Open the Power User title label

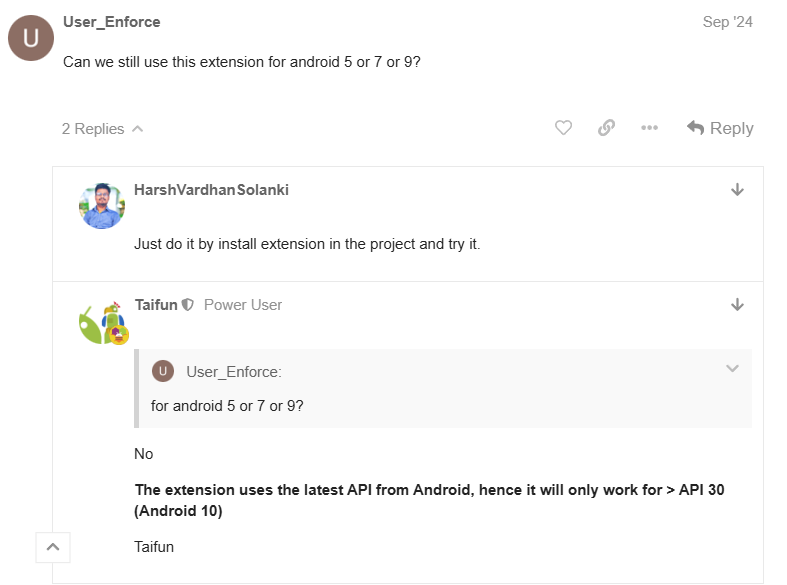coord(243,305)
